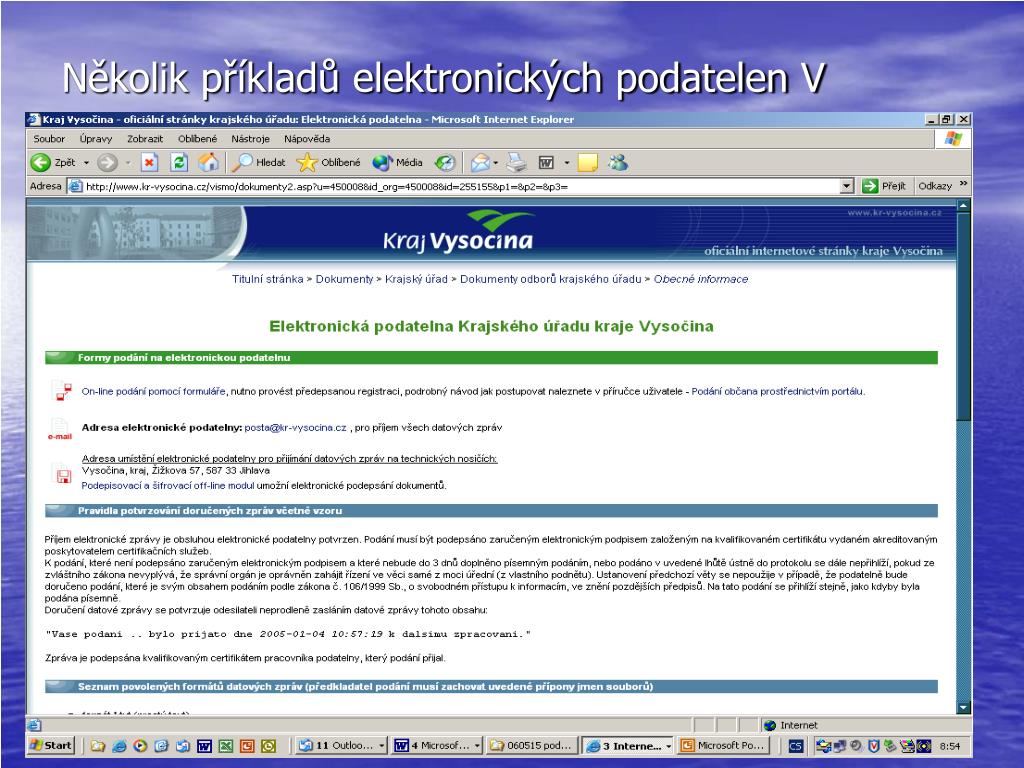The width and height of the screenshot is (1024, 768).
Task: Open Internet Explorer quick launch icon
Action: 119,746
